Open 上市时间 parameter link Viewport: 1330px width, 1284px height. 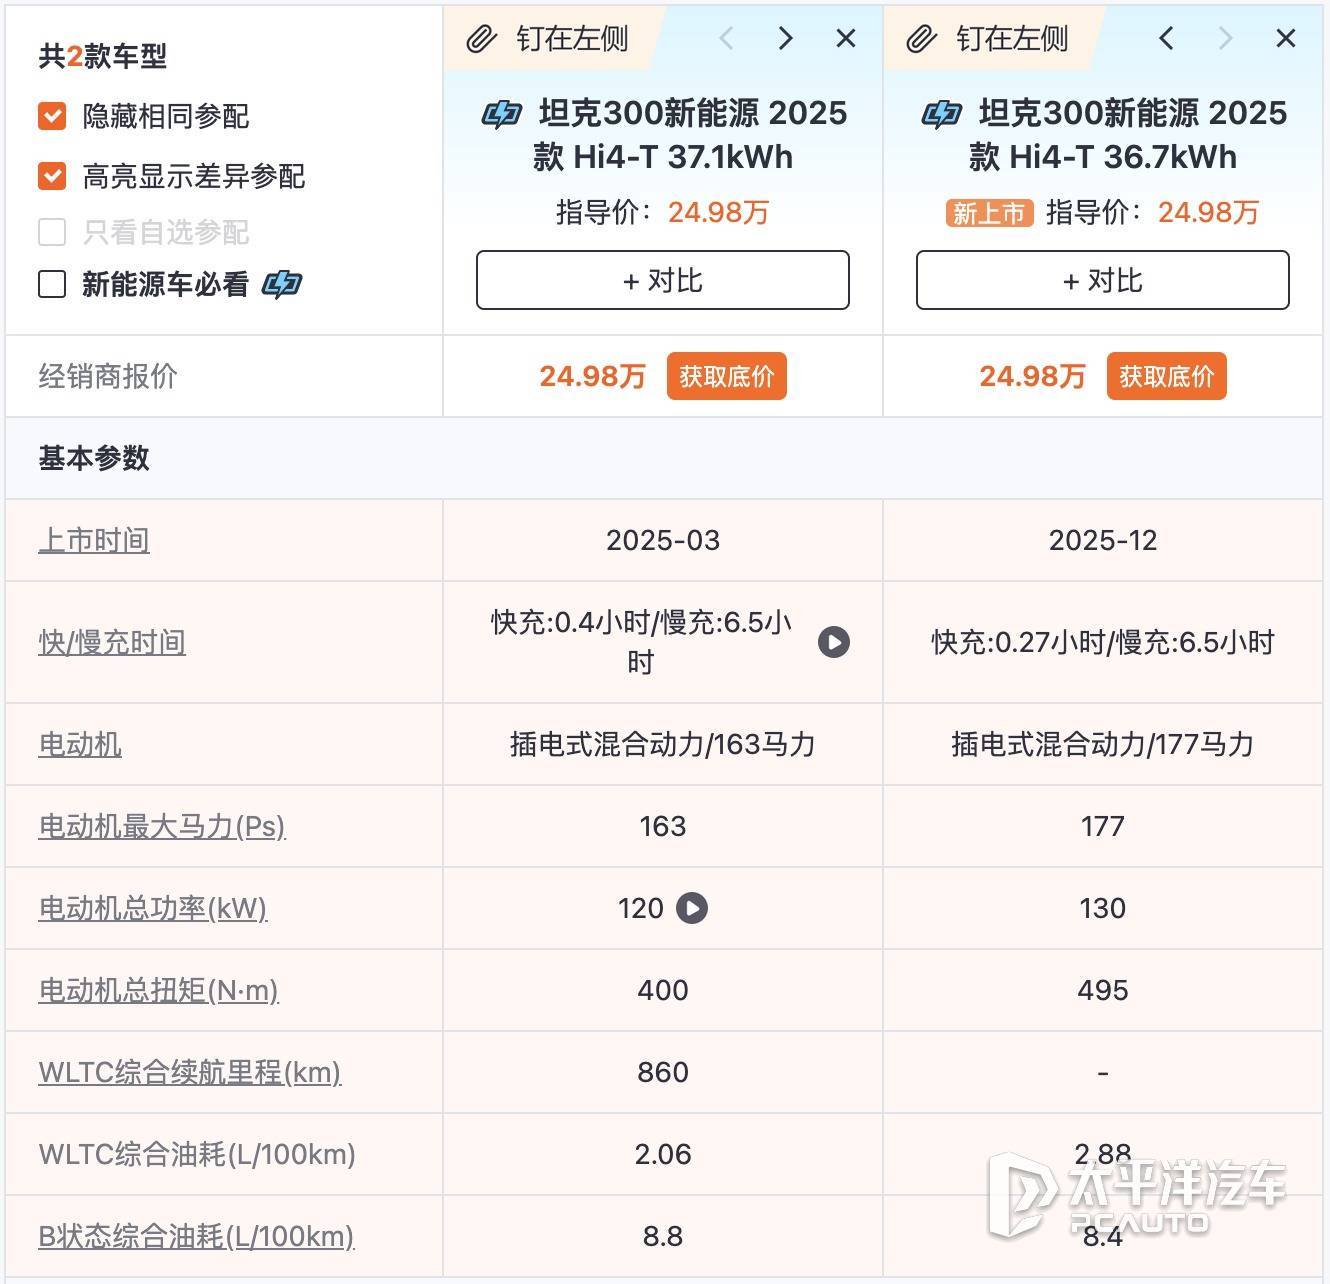[x=94, y=540]
